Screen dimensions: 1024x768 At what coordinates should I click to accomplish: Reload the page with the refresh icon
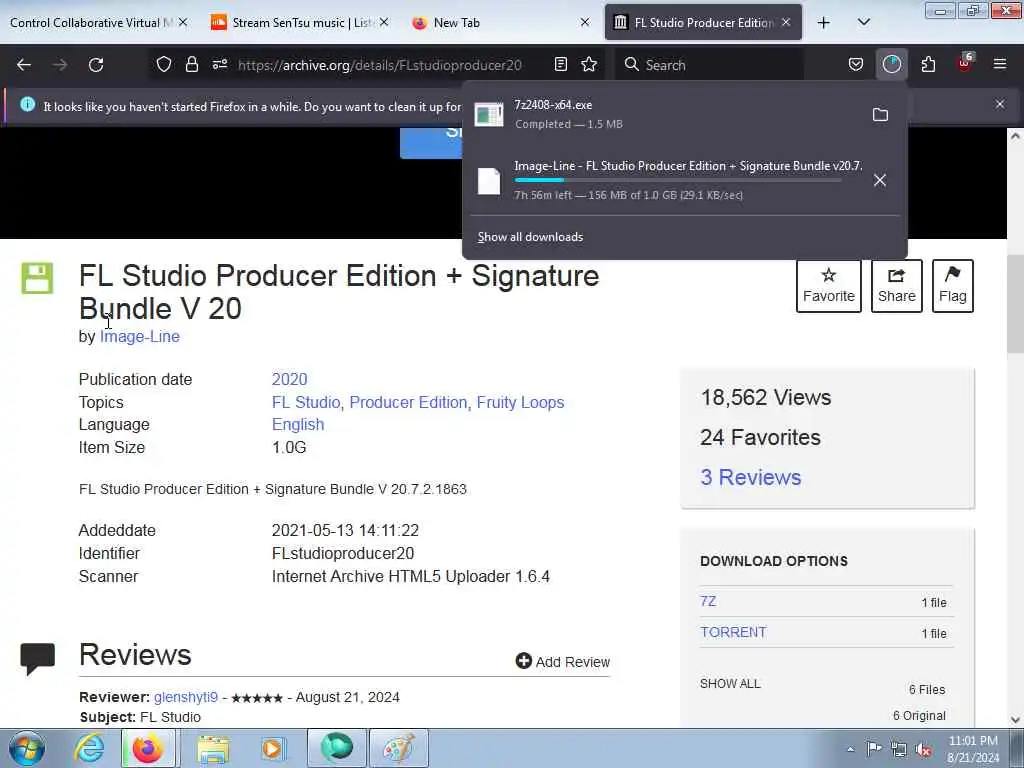tap(96, 65)
